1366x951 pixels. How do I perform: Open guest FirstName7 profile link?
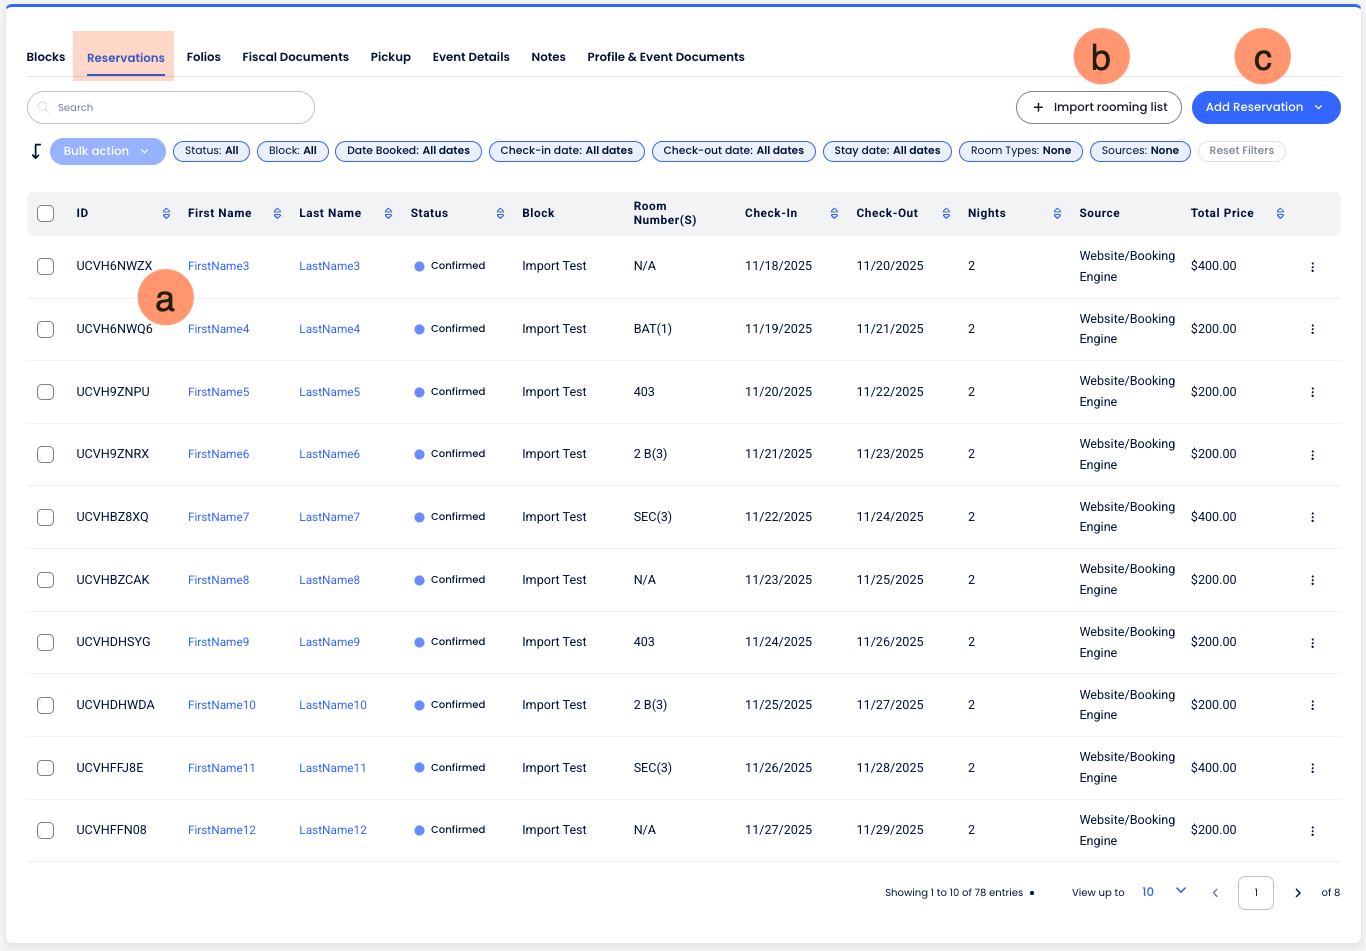[218, 517]
